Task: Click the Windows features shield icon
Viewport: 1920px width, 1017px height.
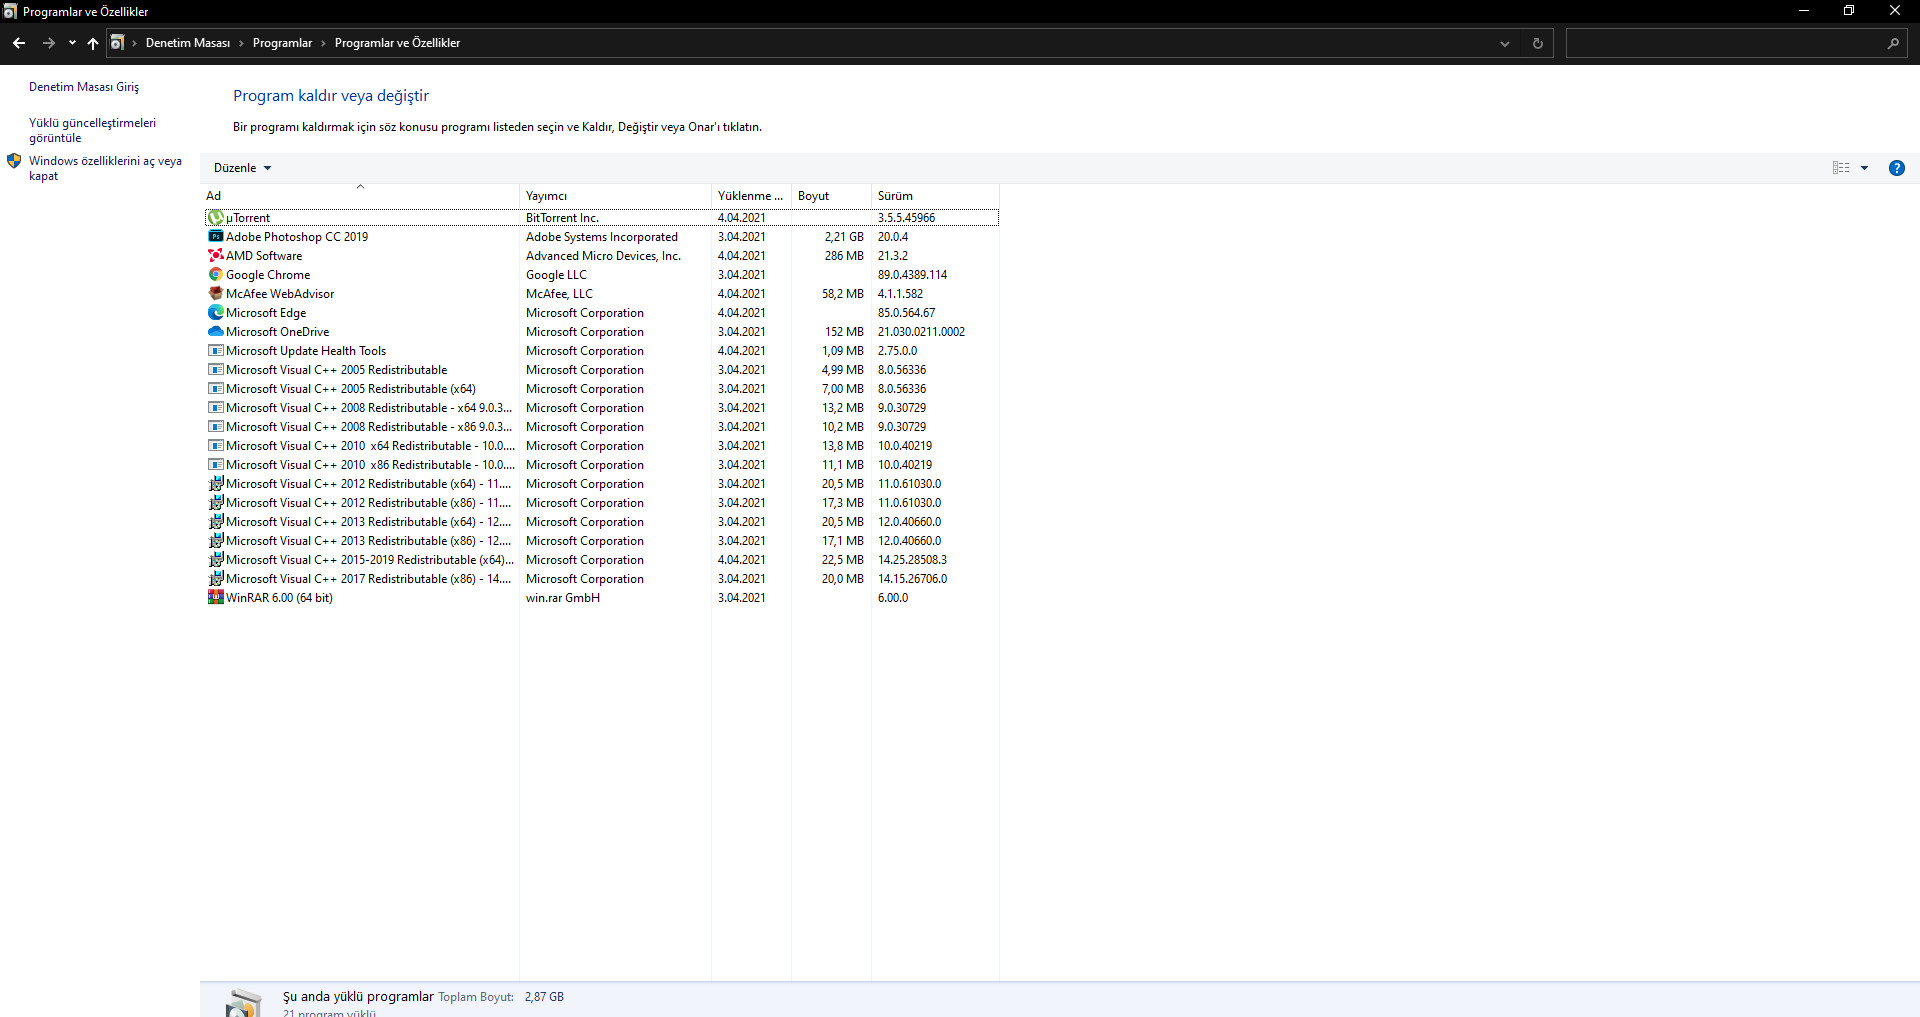Action: 14,161
